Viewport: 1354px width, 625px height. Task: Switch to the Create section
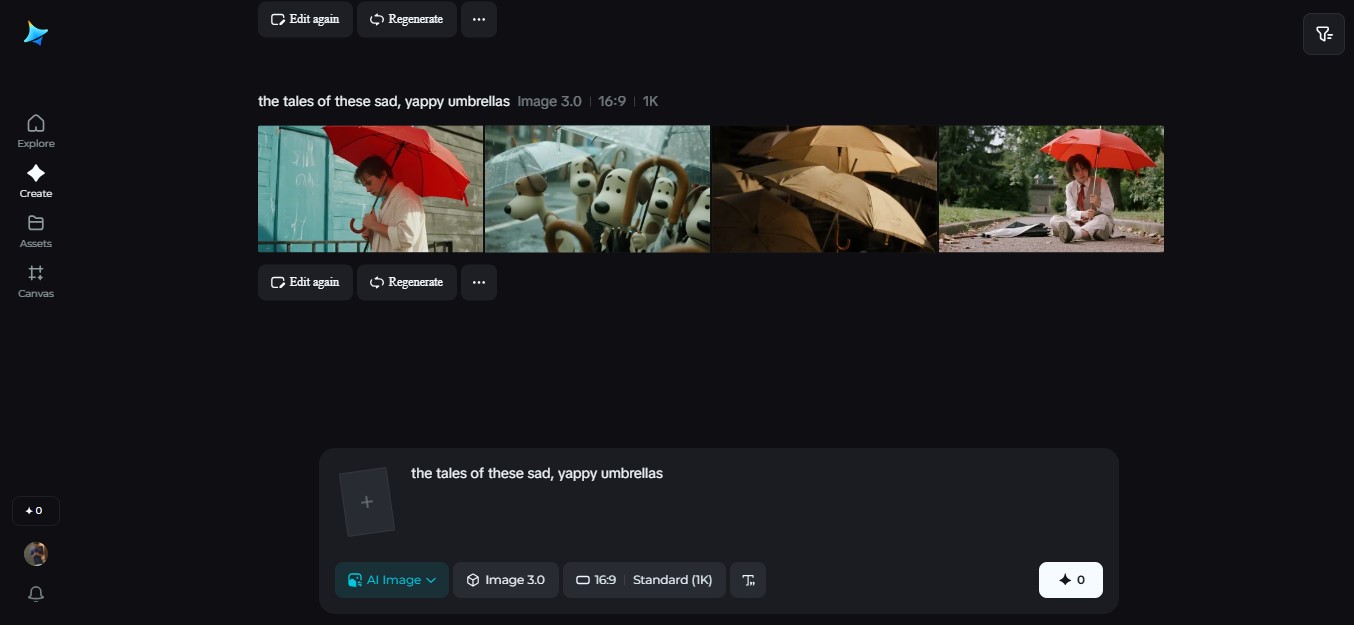click(x=36, y=181)
